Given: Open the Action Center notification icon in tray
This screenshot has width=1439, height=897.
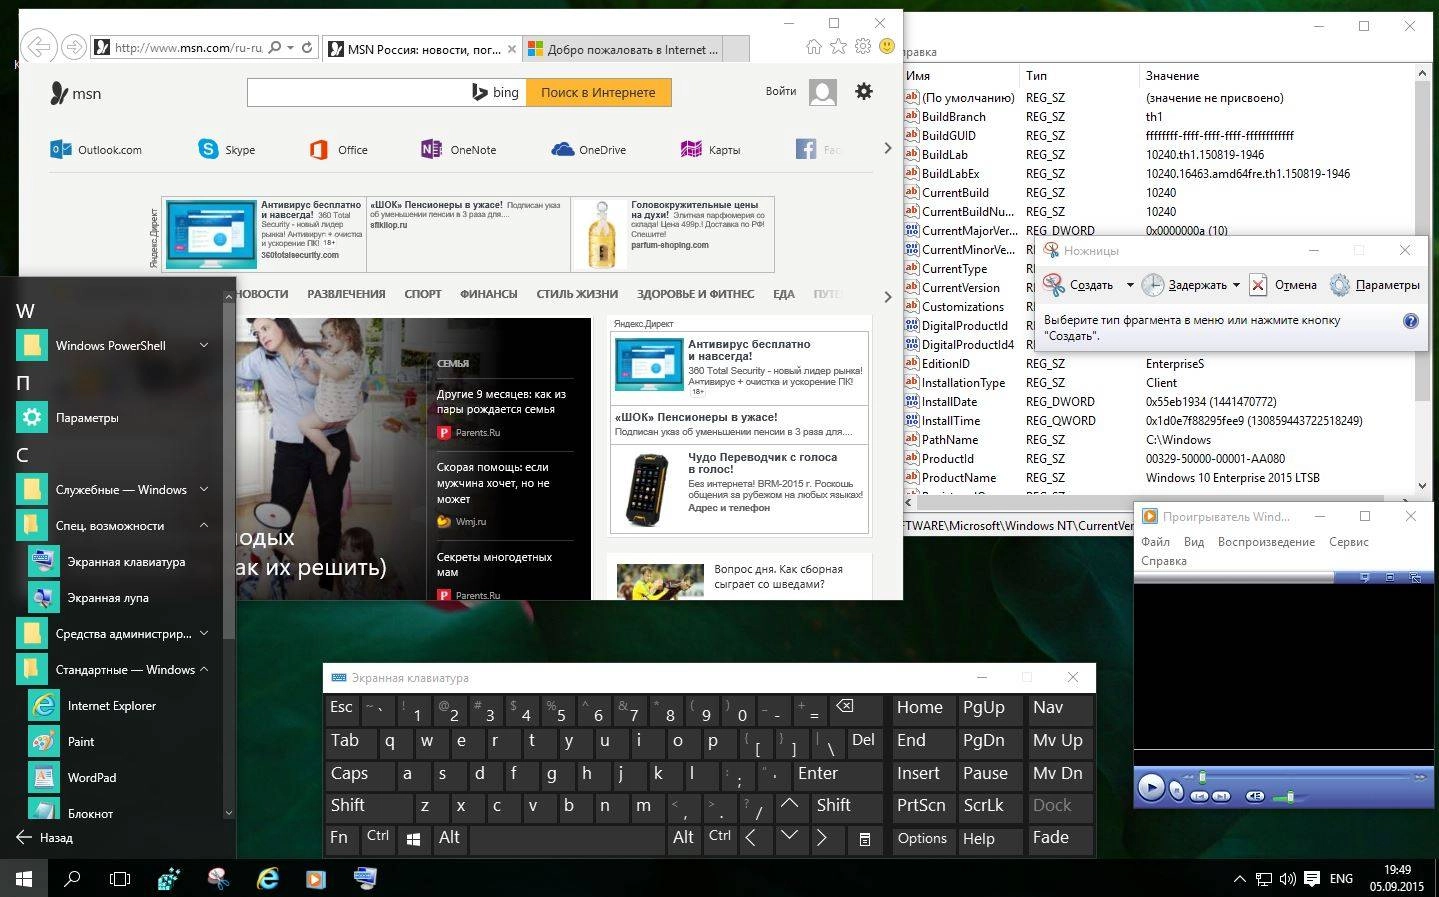Looking at the screenshot, I should click(x=1312, y=879).
